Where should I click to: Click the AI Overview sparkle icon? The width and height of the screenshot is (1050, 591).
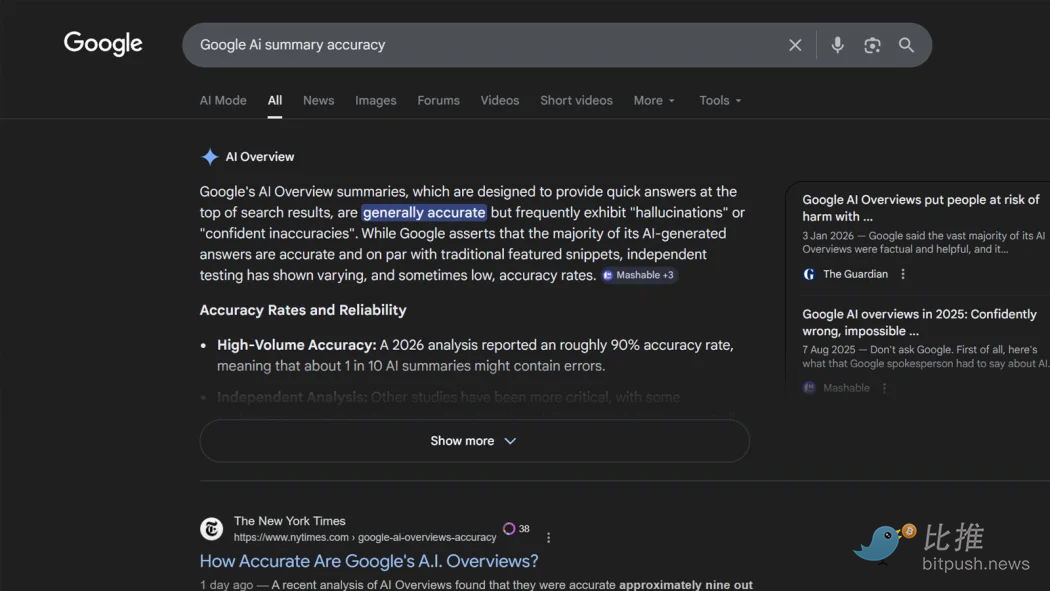(210, 157)
